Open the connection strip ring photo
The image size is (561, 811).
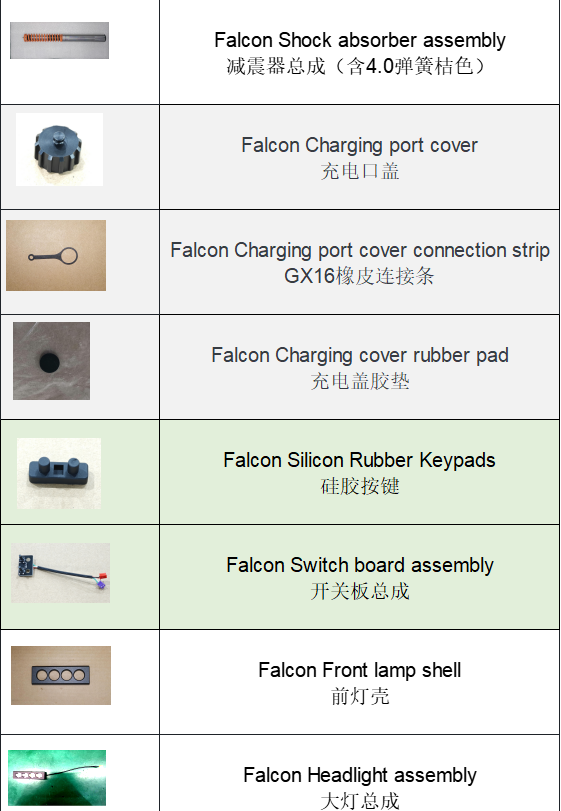(x=56, y=256)
